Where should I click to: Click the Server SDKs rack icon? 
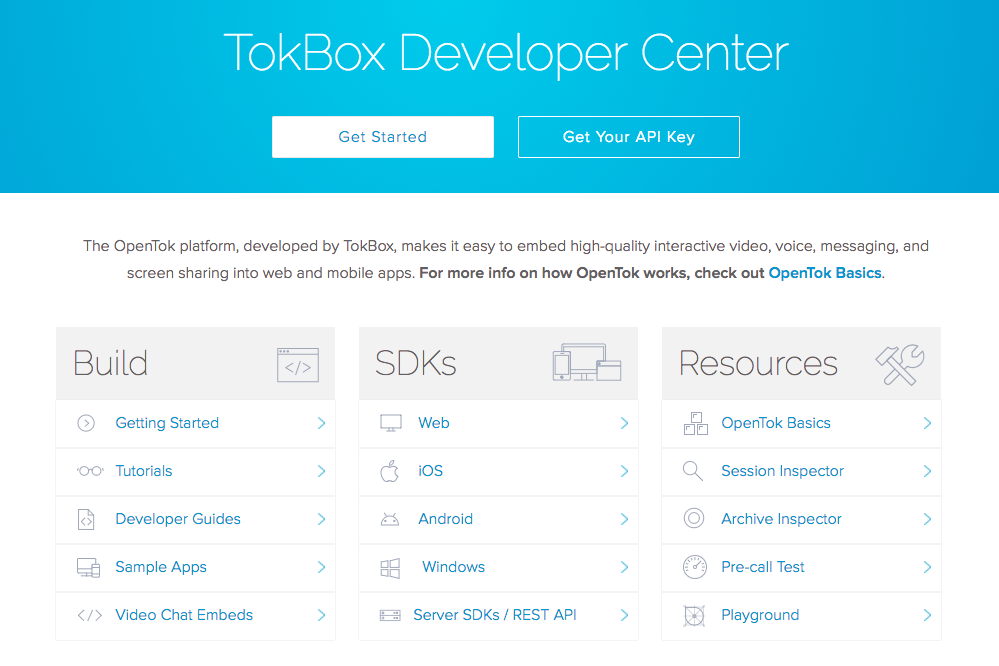click(390, 615)
